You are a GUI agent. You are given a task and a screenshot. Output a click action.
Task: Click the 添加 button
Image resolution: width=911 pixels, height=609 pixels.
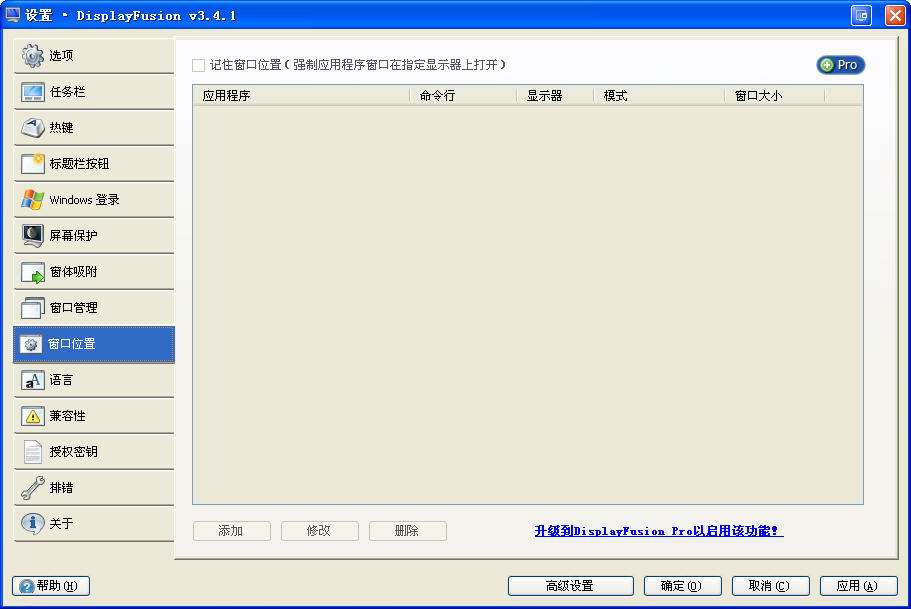tap(232, 531)
